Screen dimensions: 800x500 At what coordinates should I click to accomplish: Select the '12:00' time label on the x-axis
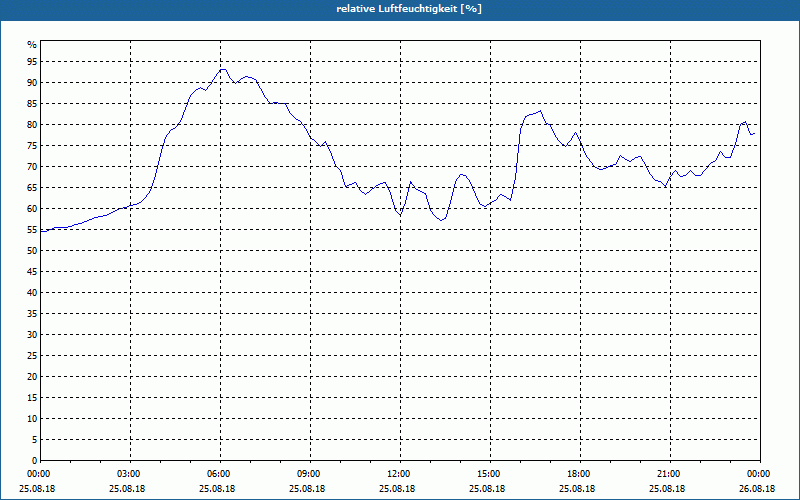[x=400, y=474]
